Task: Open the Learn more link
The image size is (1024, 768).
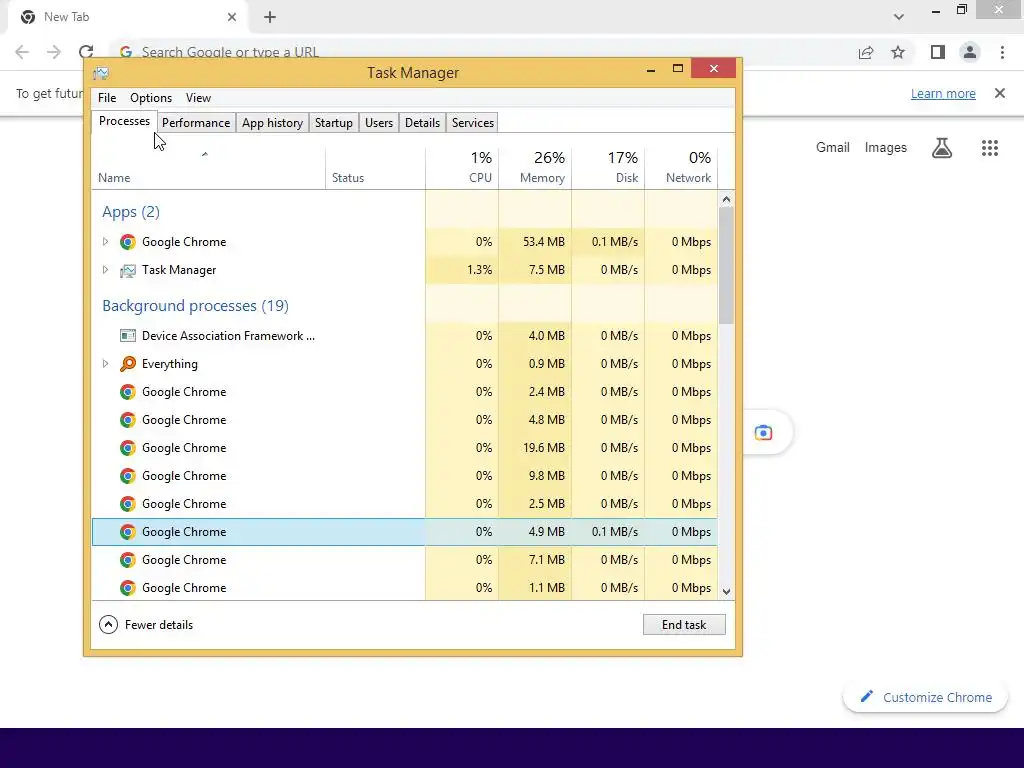Action: (x=943, y=93)
